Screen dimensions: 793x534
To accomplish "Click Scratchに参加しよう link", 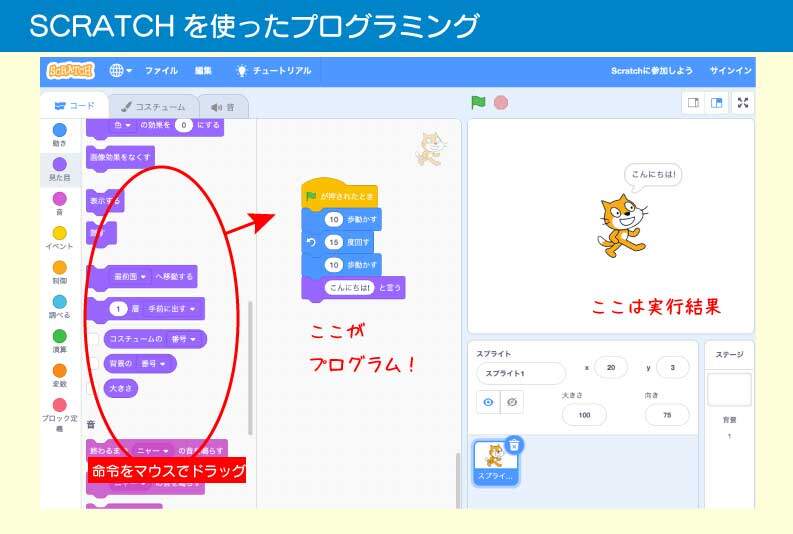I will (651, 71).
